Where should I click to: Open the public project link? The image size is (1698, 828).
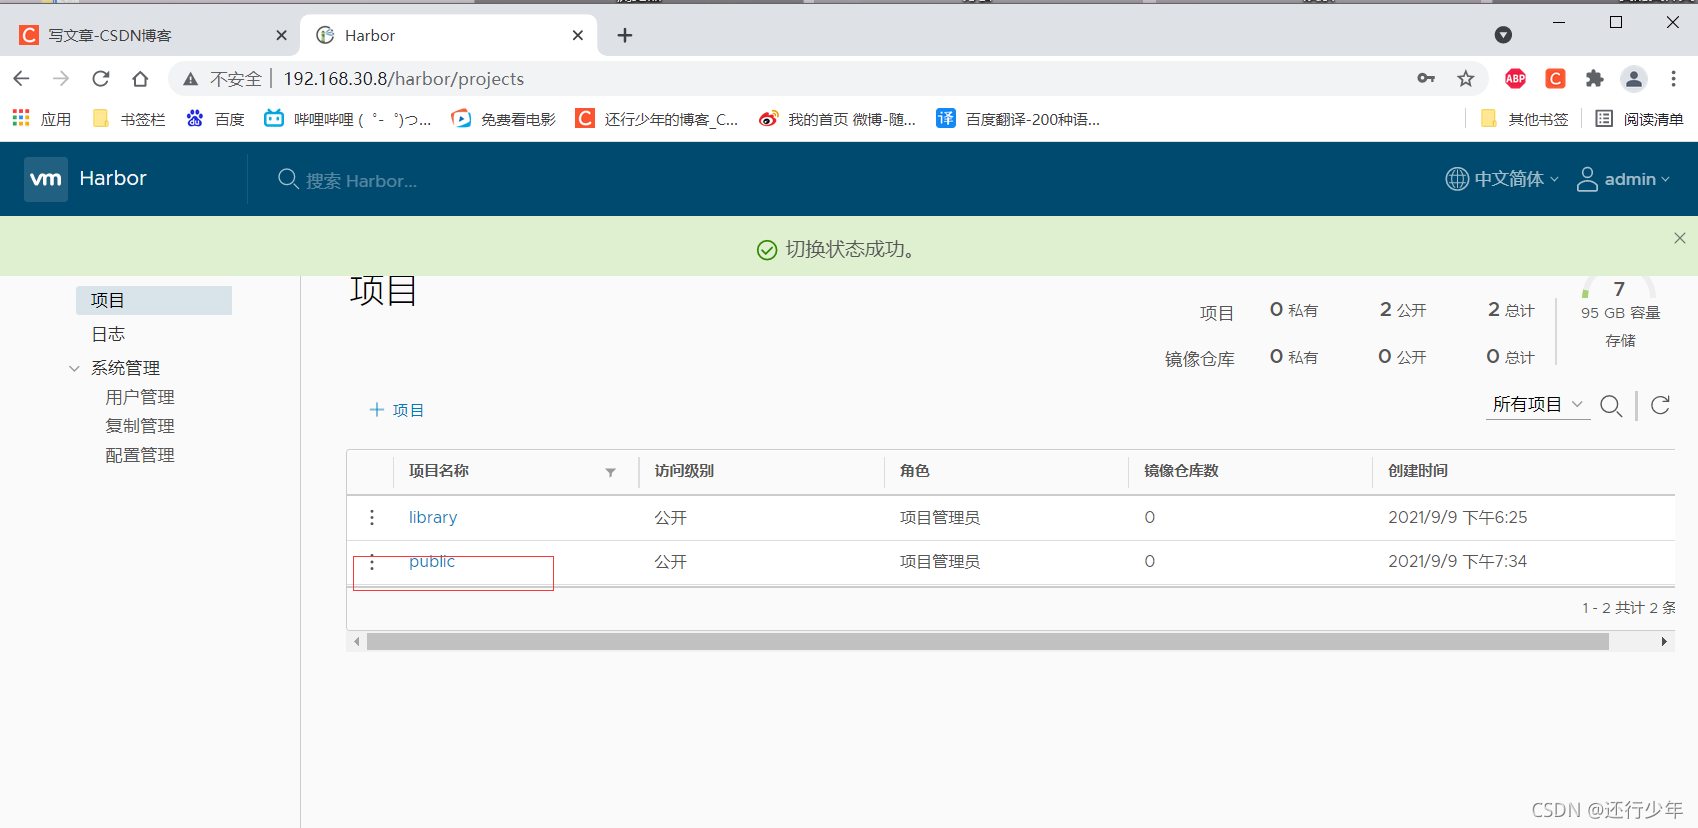(432, 562)
